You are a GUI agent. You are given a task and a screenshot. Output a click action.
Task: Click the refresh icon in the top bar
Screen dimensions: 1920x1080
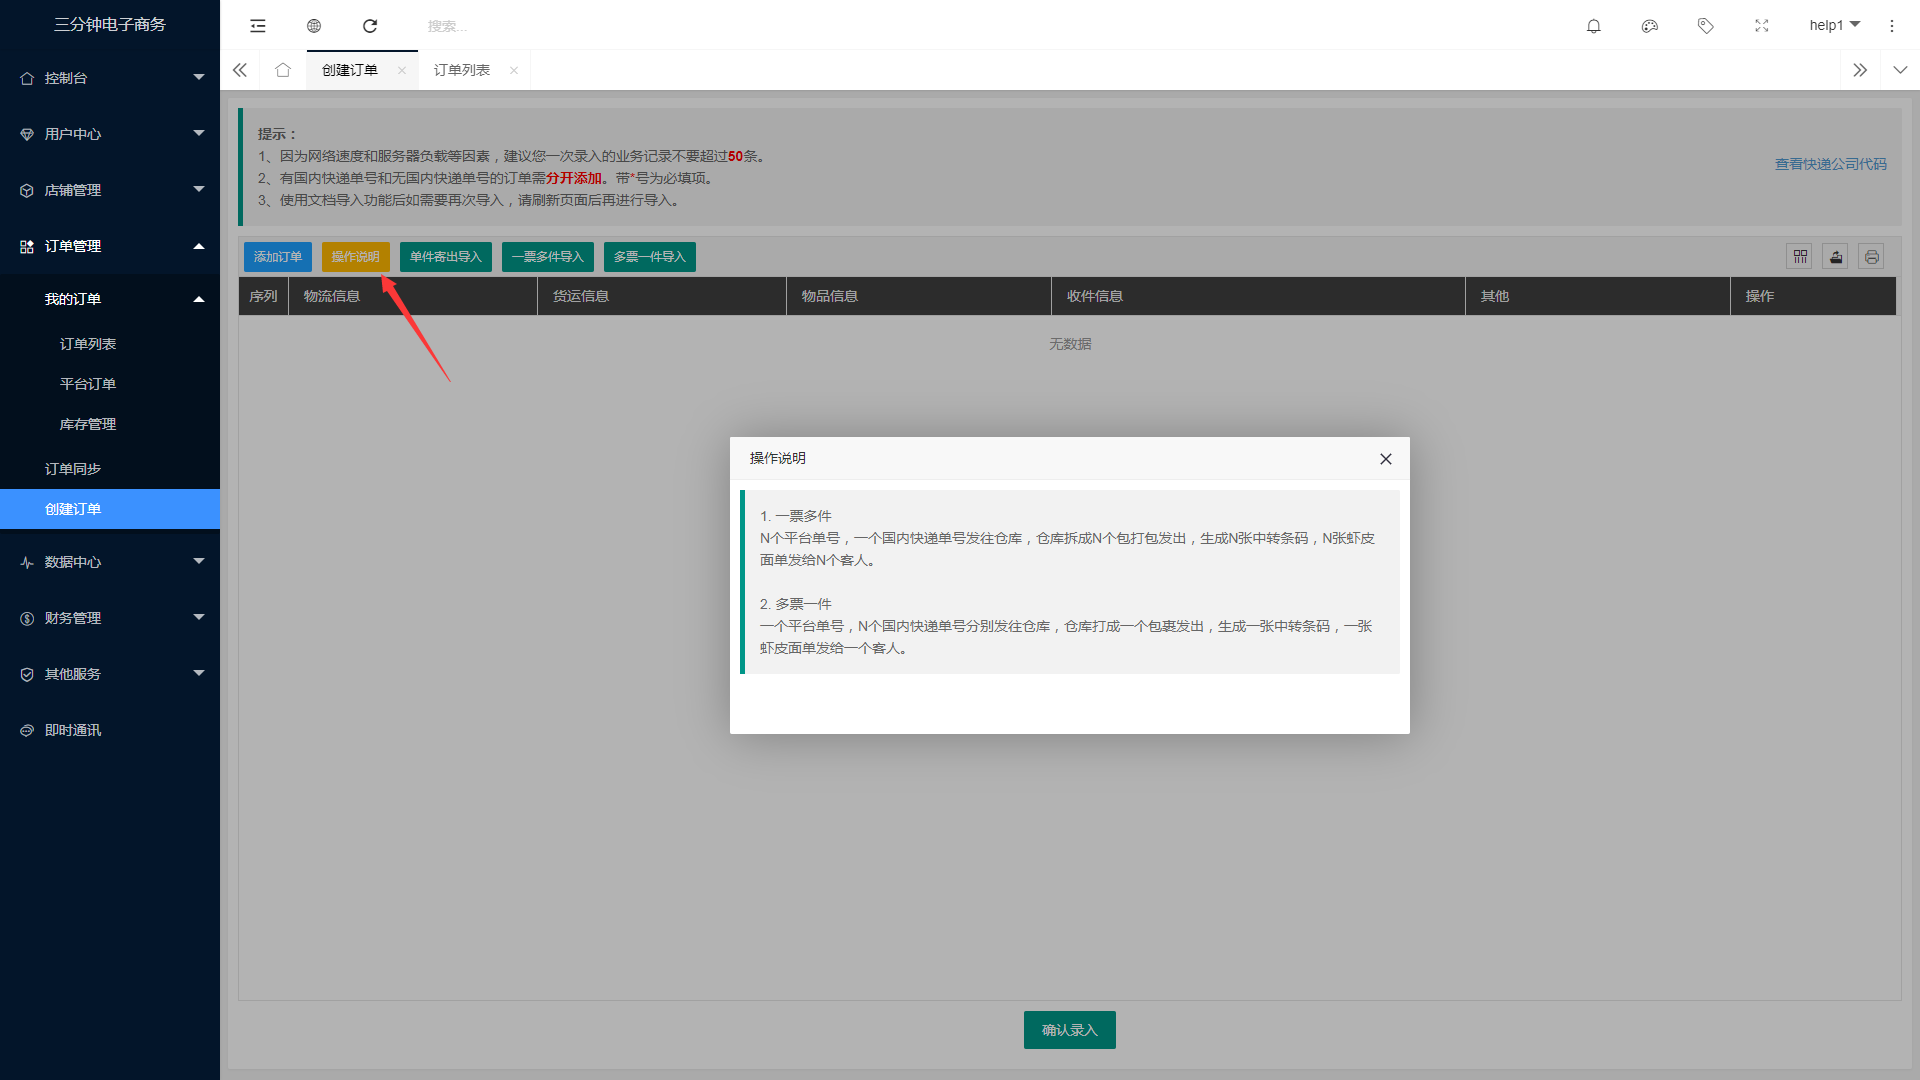(x=370, y=26)
